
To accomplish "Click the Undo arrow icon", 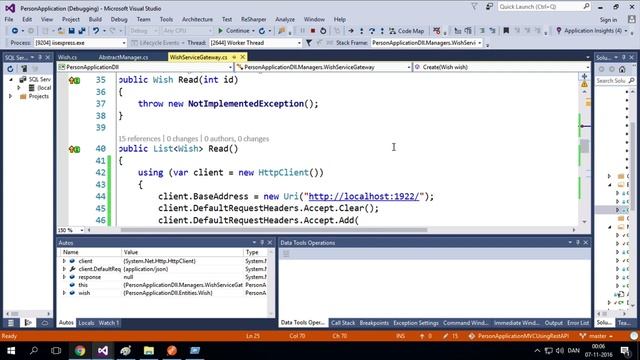I will pyautogui.click(x=96, y=31).
